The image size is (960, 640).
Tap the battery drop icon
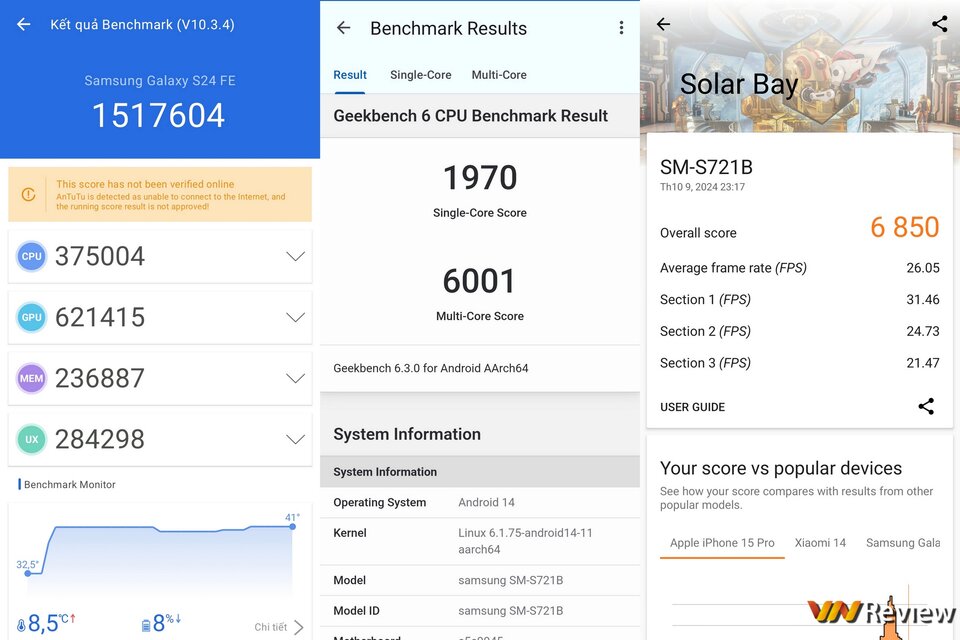tap(146, 625)
